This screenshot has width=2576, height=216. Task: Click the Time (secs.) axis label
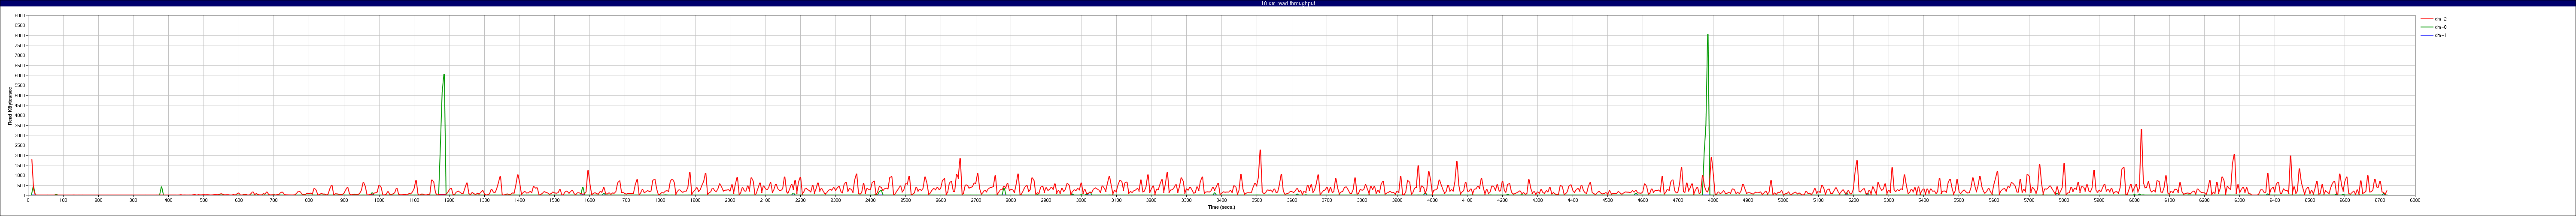[x=1221, y=207]
